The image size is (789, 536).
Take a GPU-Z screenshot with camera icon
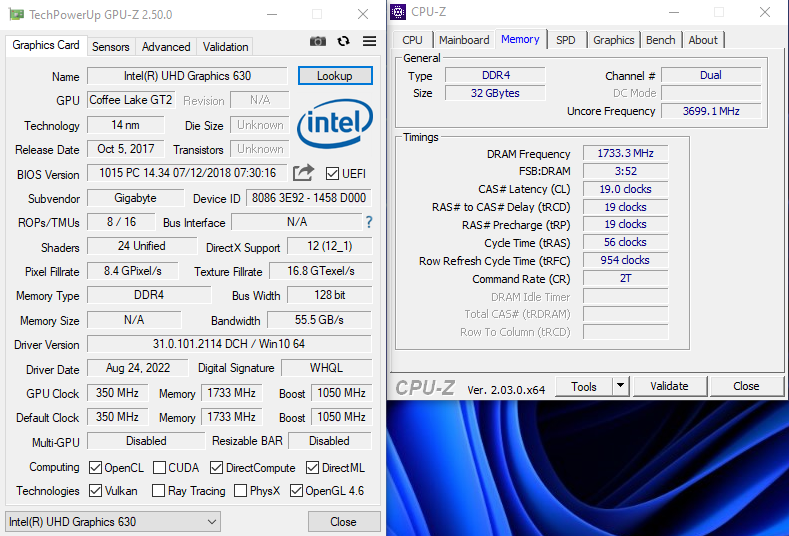(x=318, y=41)
